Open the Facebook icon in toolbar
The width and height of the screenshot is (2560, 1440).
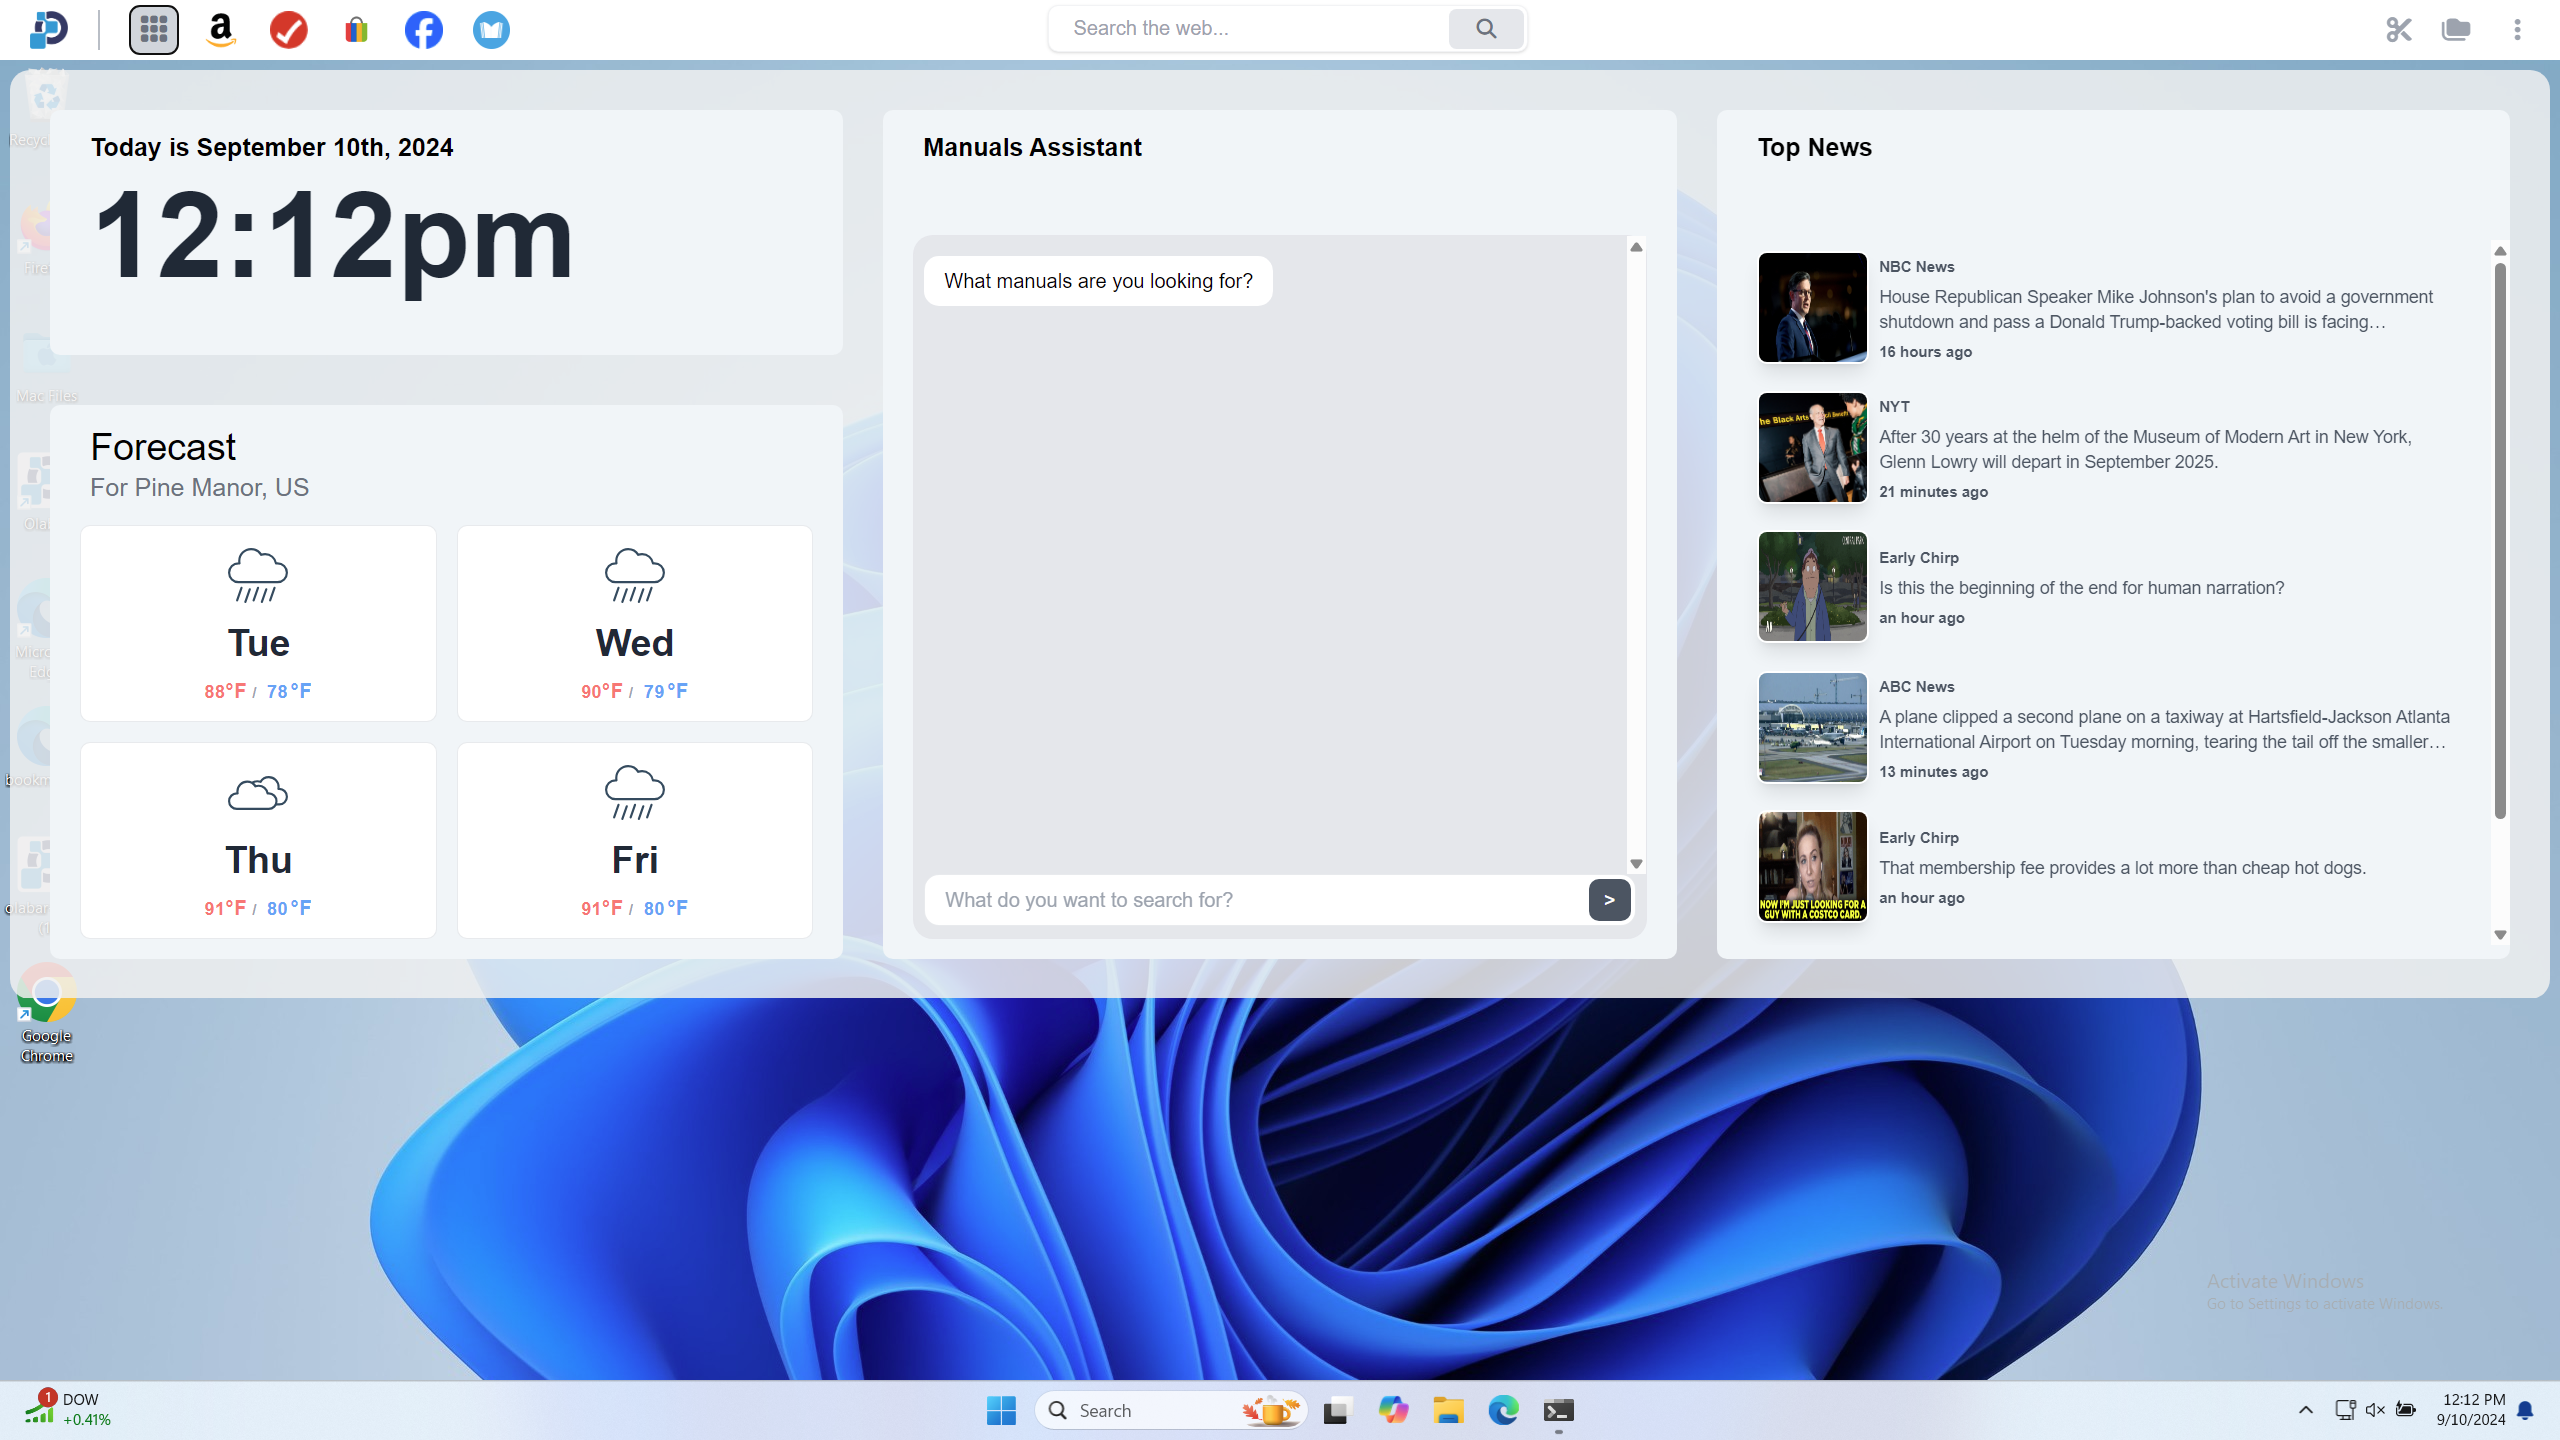(422, 30)
